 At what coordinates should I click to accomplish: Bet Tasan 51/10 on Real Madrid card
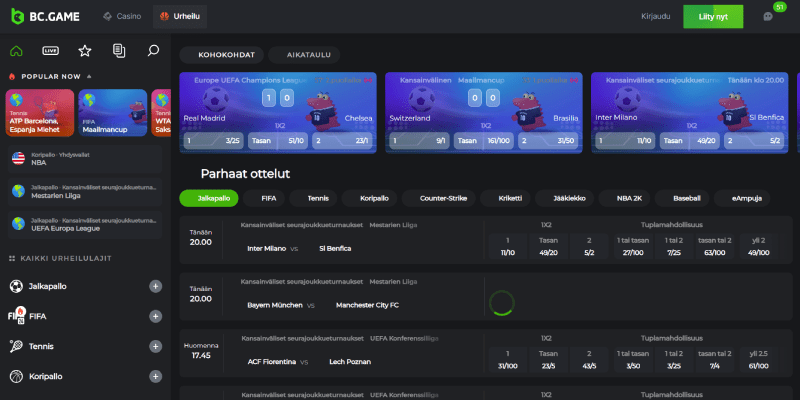tap(278, 141)
